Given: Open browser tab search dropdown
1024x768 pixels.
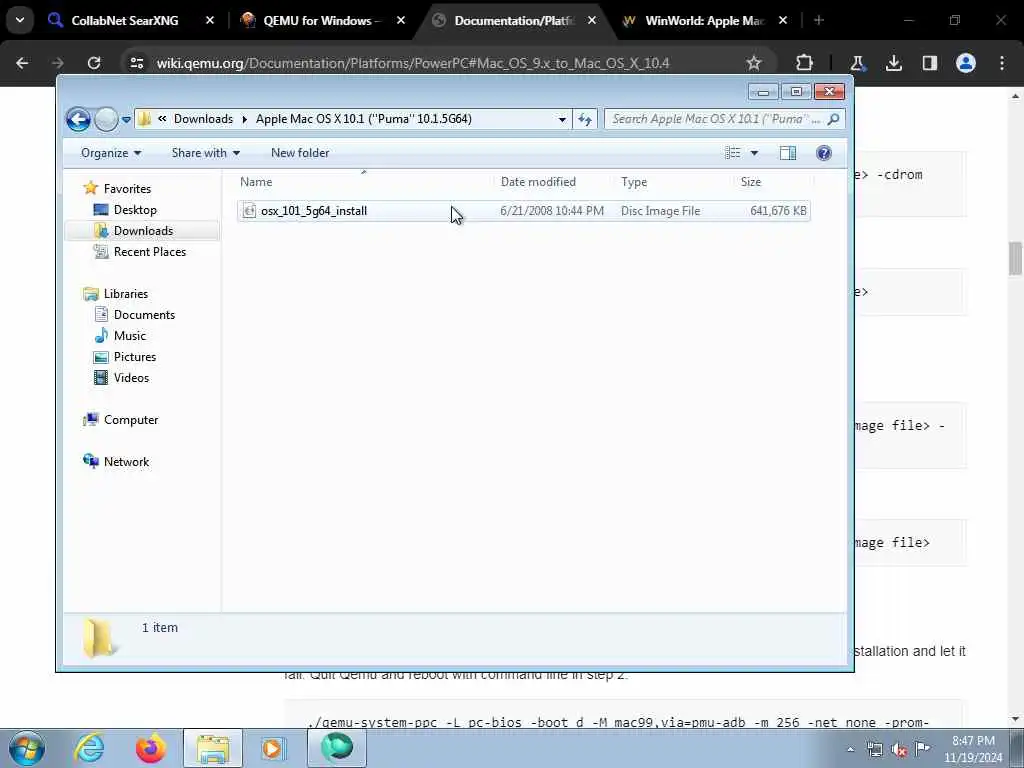Looking at the screenshot, I should (20, 20).
